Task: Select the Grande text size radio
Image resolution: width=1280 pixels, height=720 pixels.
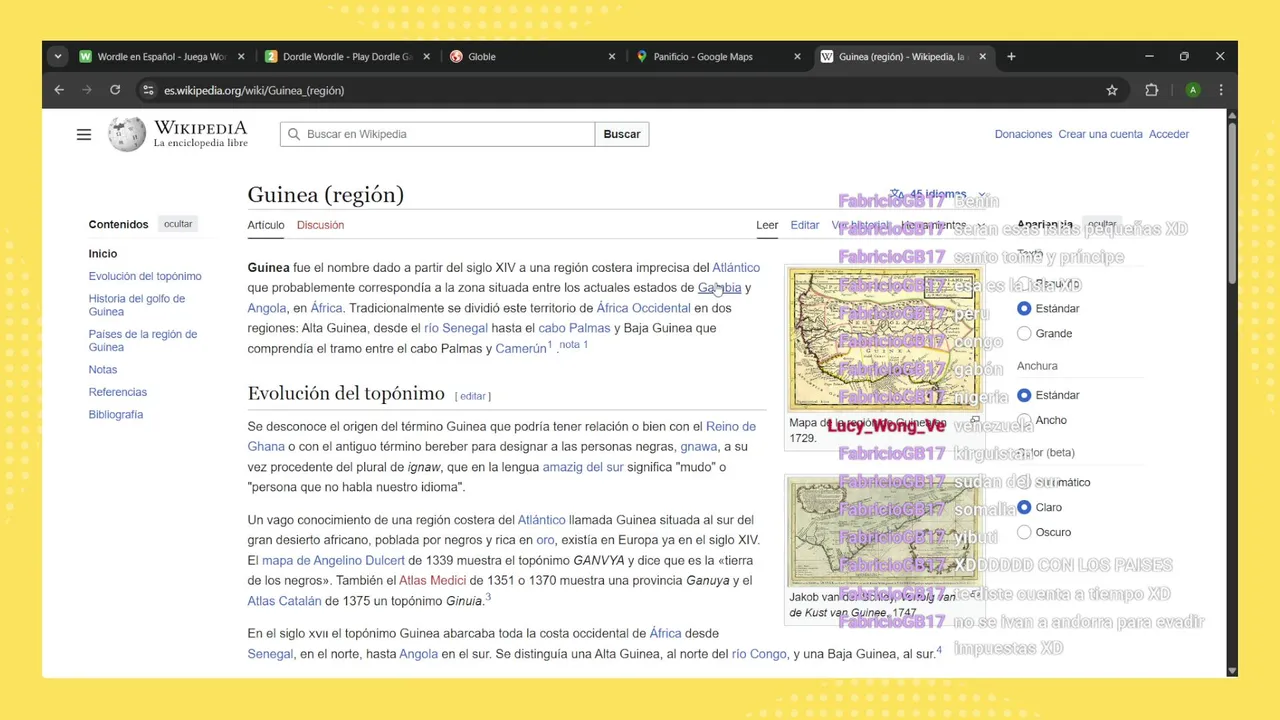Action: tap(1024, 333)
